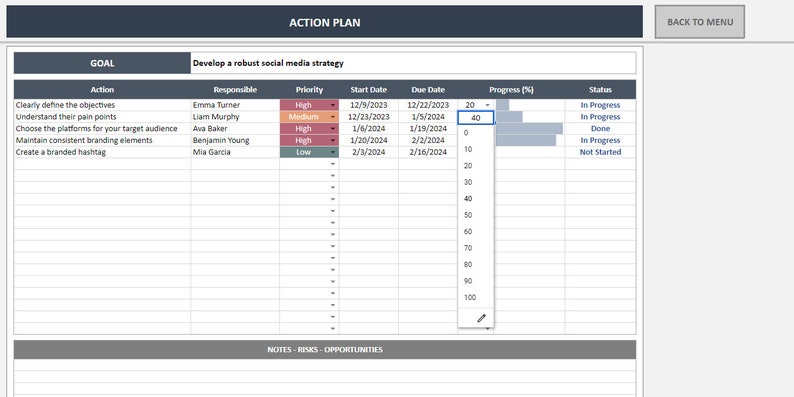Viewport: 794px width, 397px height.
Task: Select 70 in the progress list
Action: 468,248
